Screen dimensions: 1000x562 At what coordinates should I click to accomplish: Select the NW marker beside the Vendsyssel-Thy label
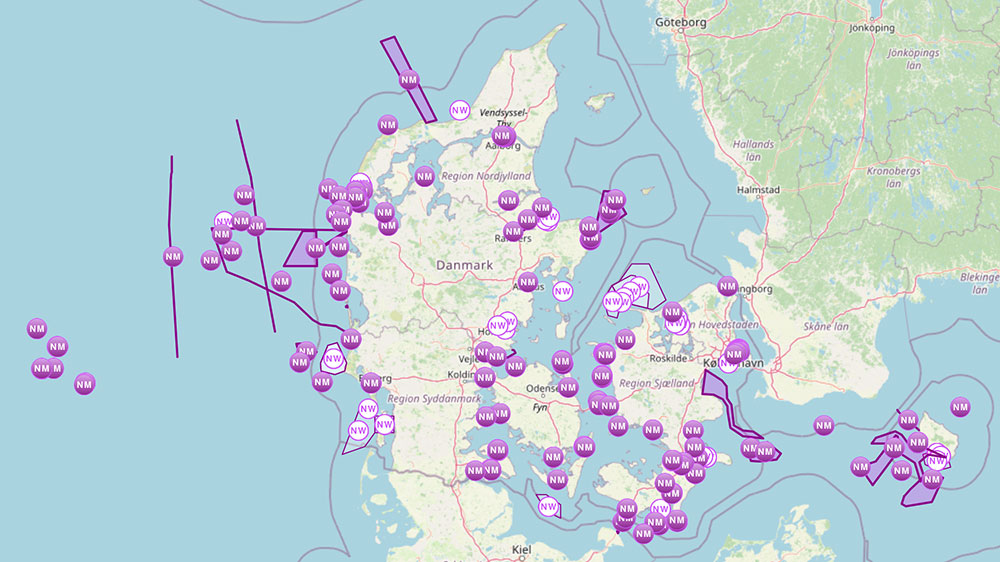pos(459,110)
